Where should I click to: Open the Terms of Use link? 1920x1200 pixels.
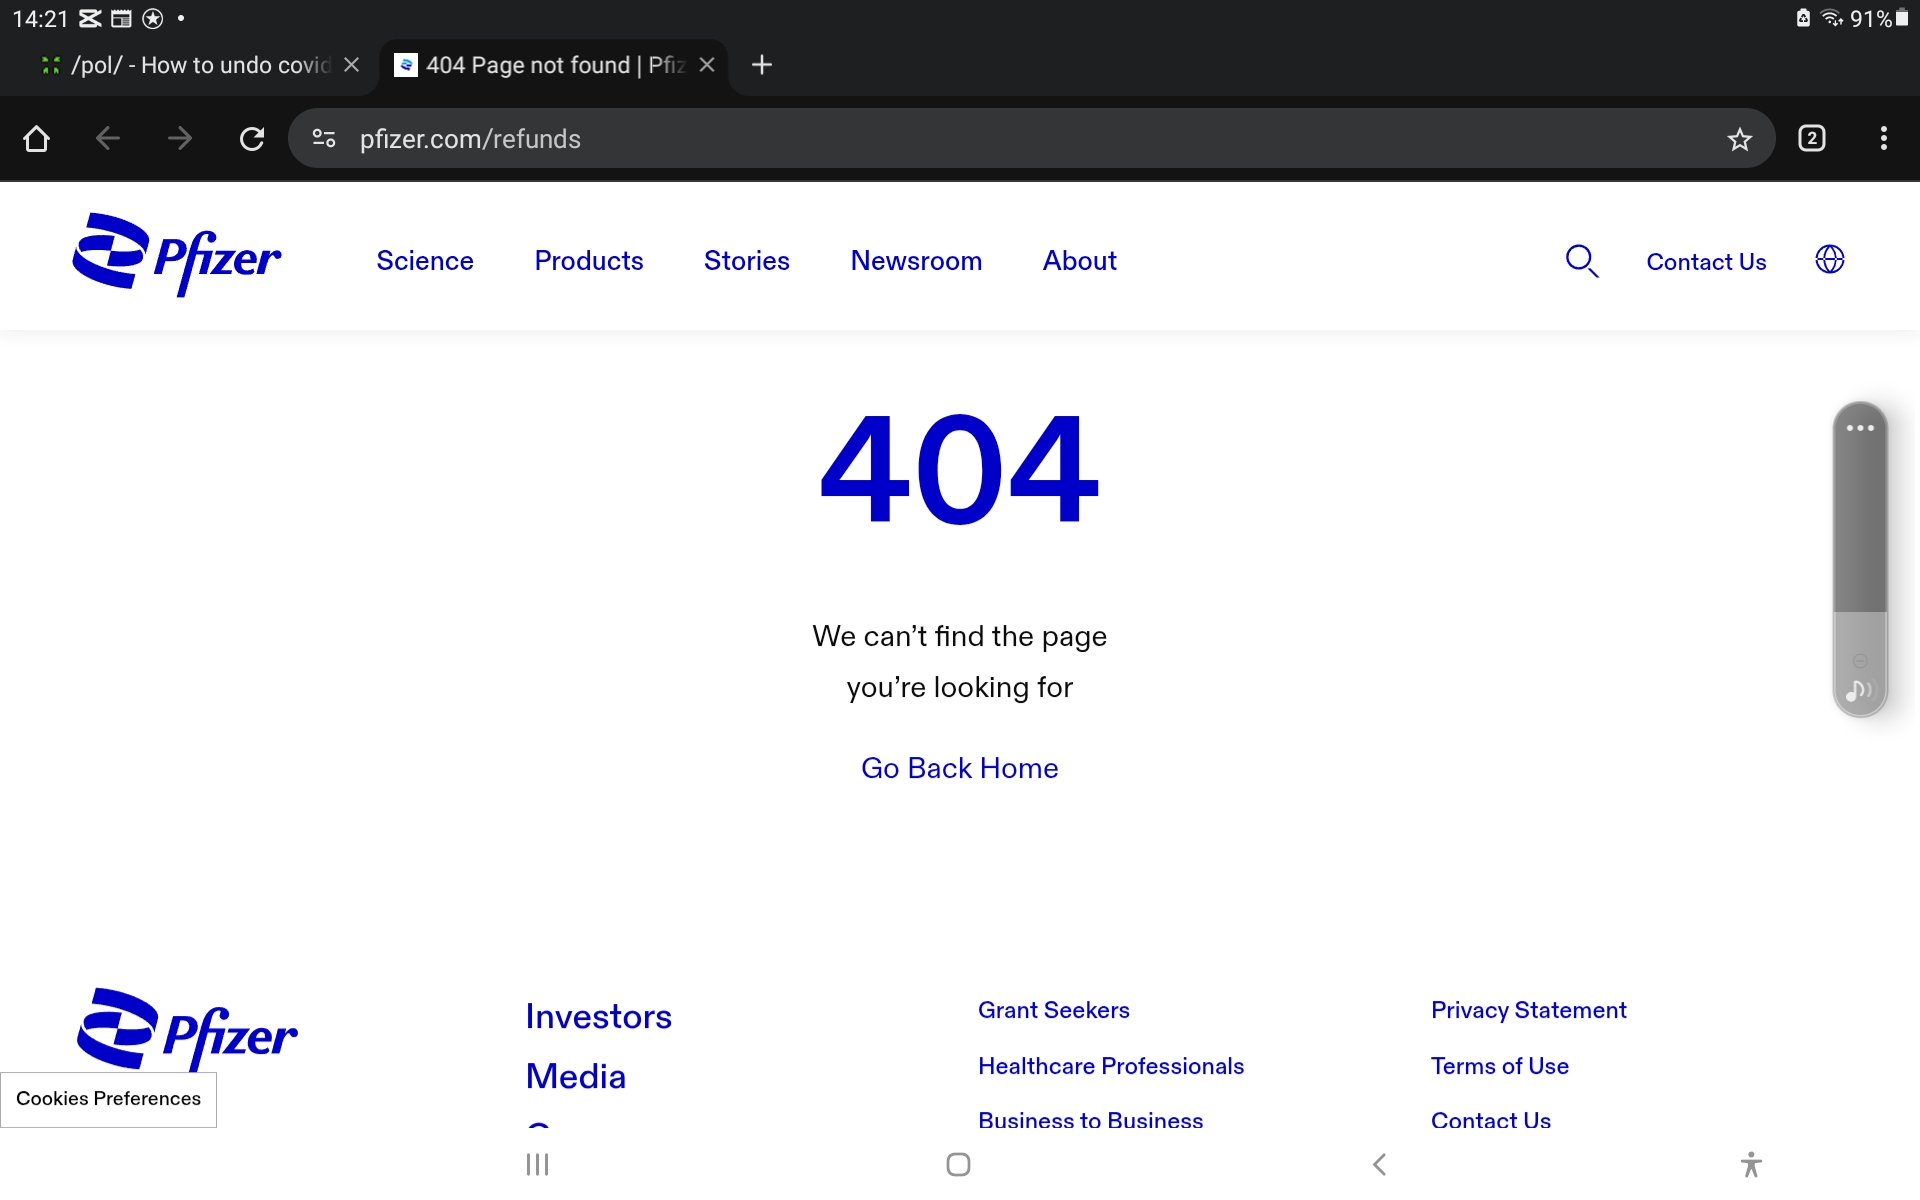click(x=1500, y=1066)
